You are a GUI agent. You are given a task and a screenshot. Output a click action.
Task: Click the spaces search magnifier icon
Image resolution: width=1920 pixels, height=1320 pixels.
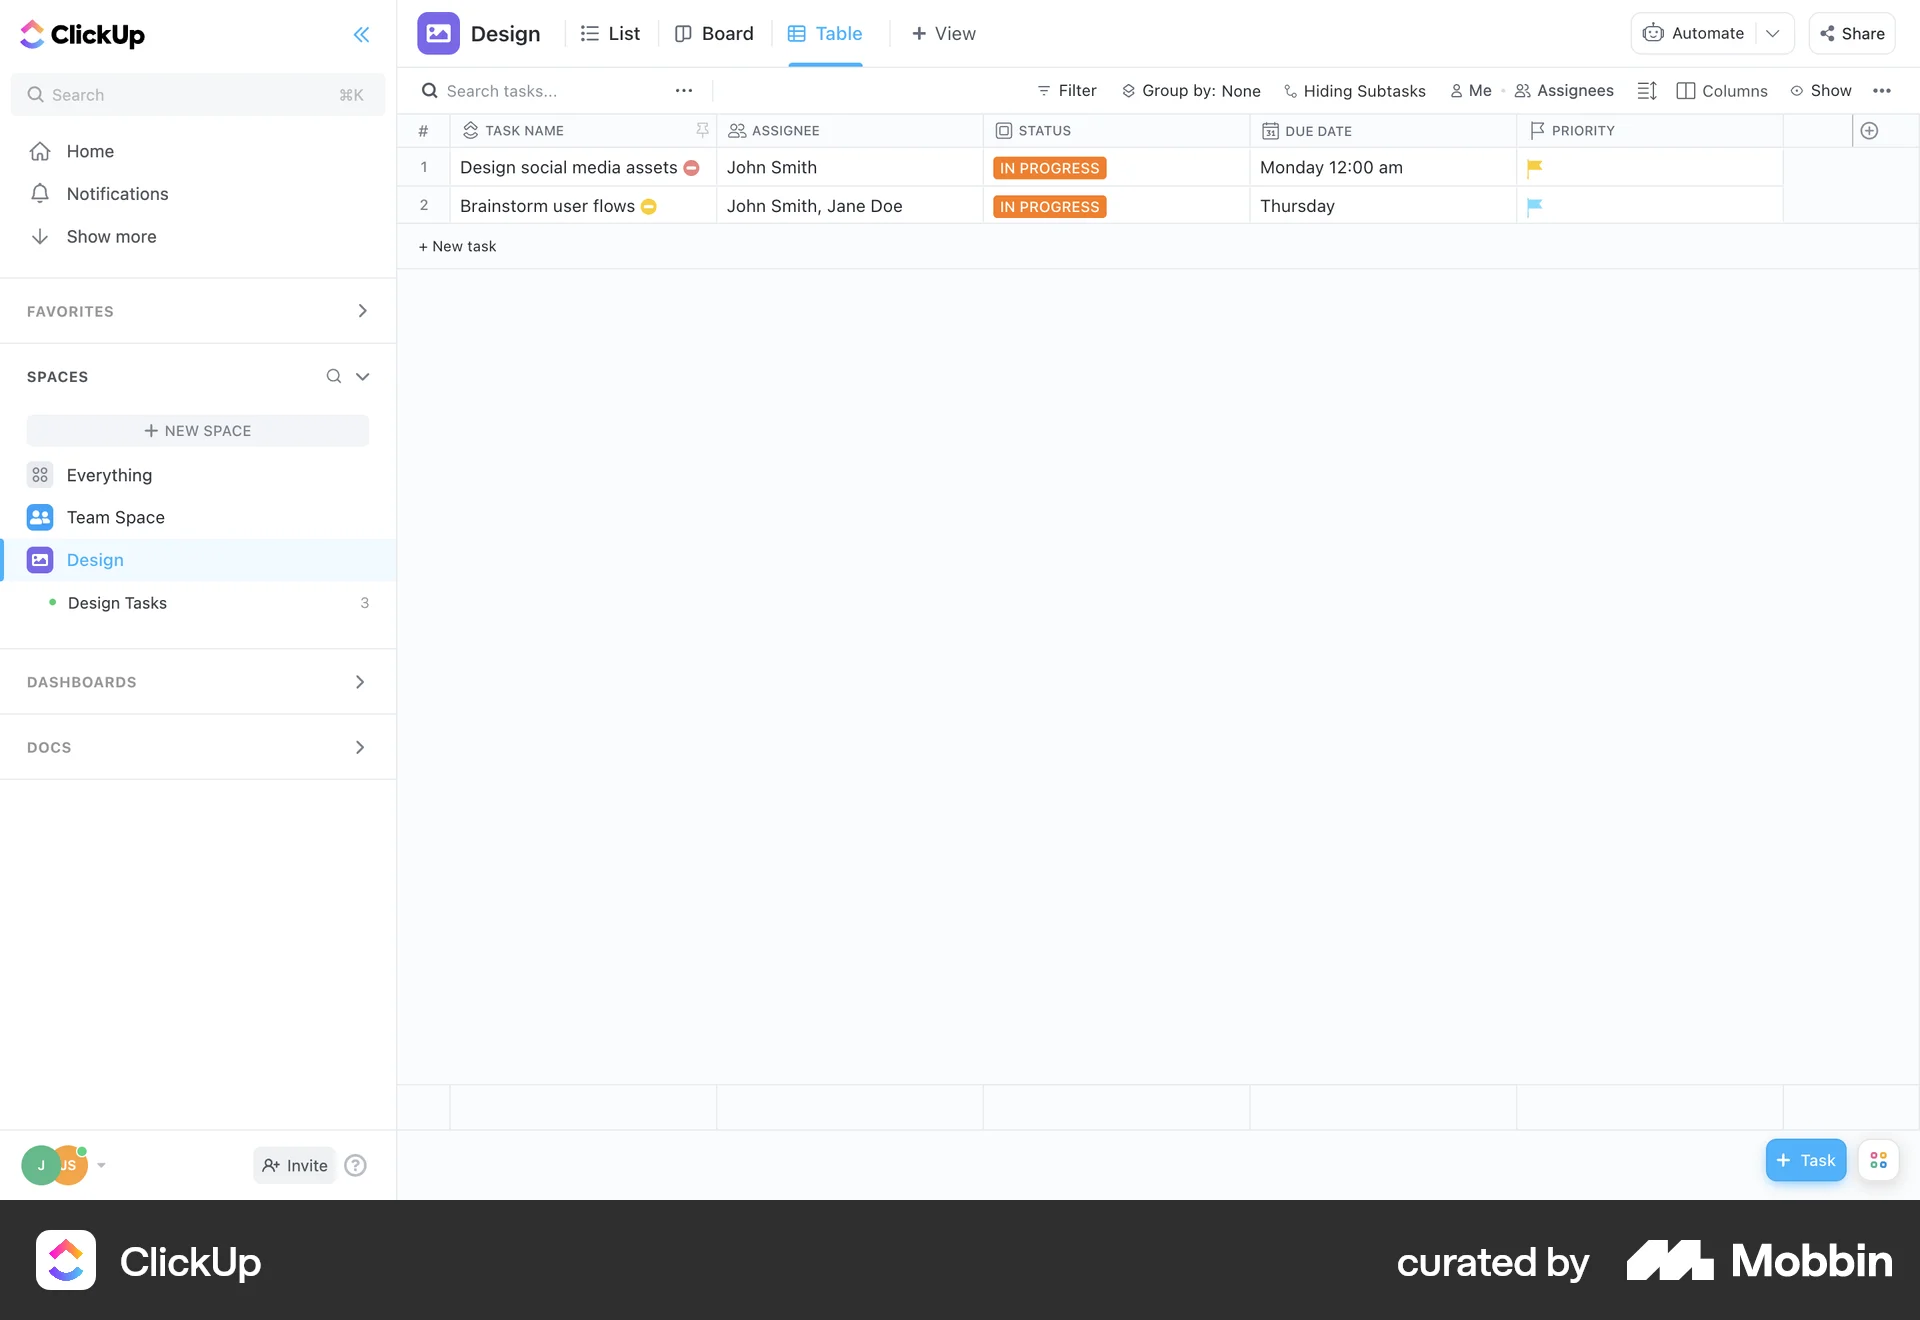click(334, 376)
